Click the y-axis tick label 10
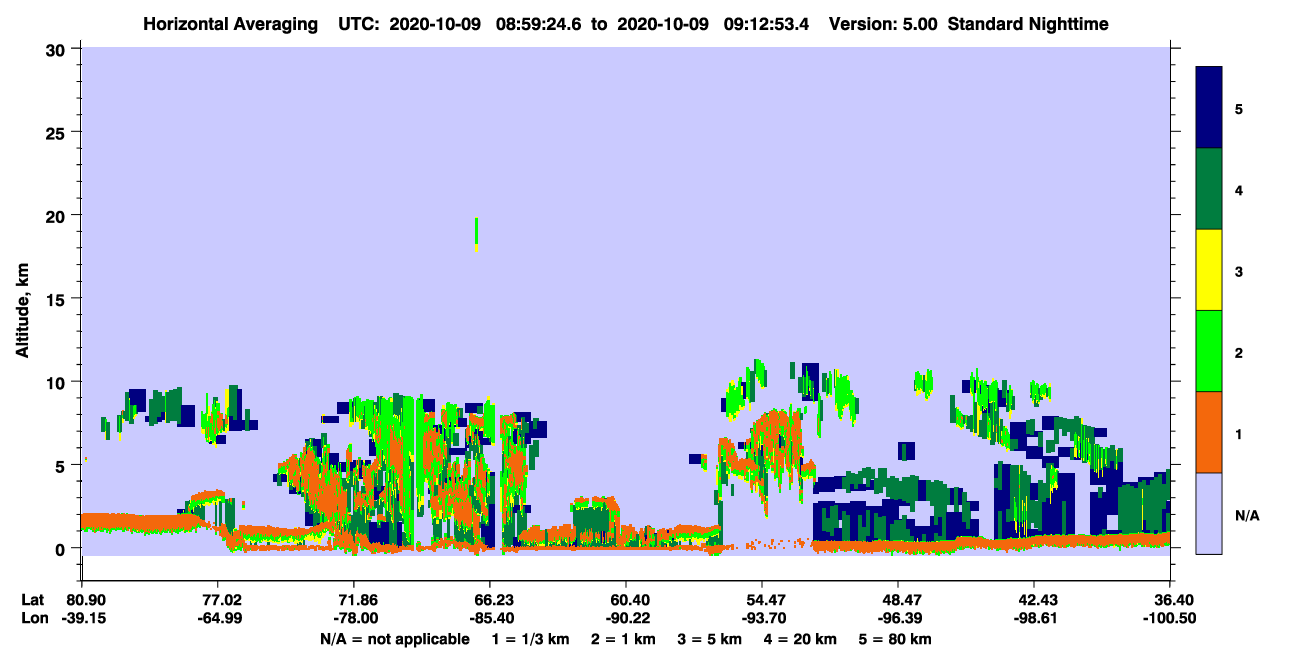1300x667 pixels. click(58, 382)
